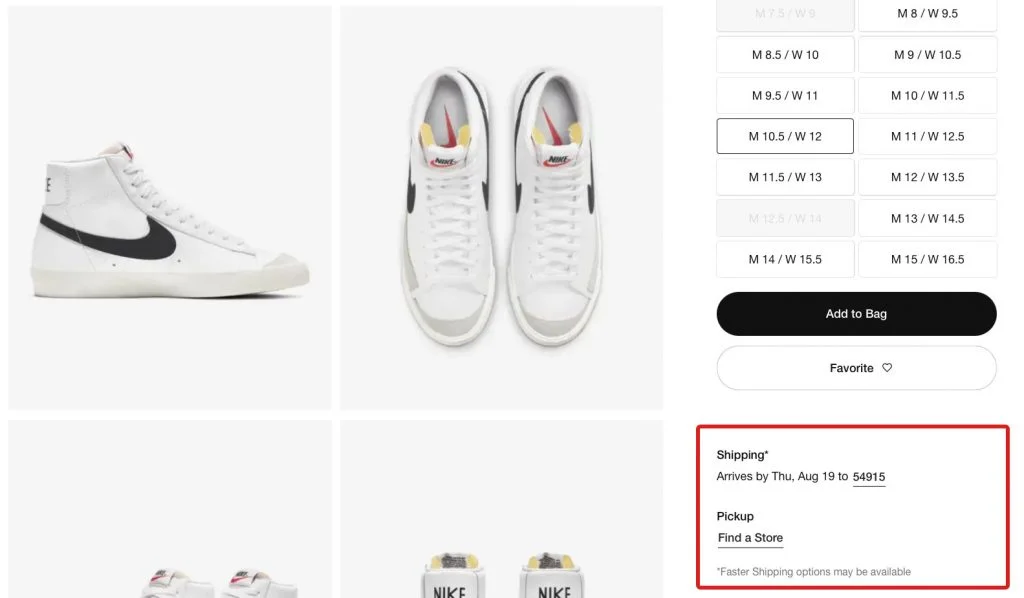Image resolution: width=1024 pixels, height=598 pixels.
Task: Open the heel-view Nike shoe image
Action: 501,510
